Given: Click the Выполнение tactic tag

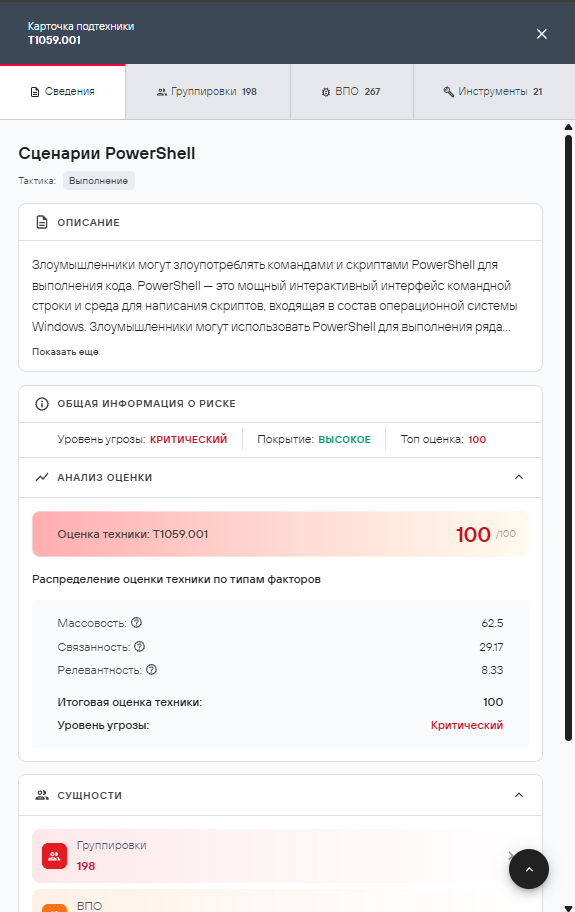Looking at the screenshot, I should (99, 181).
